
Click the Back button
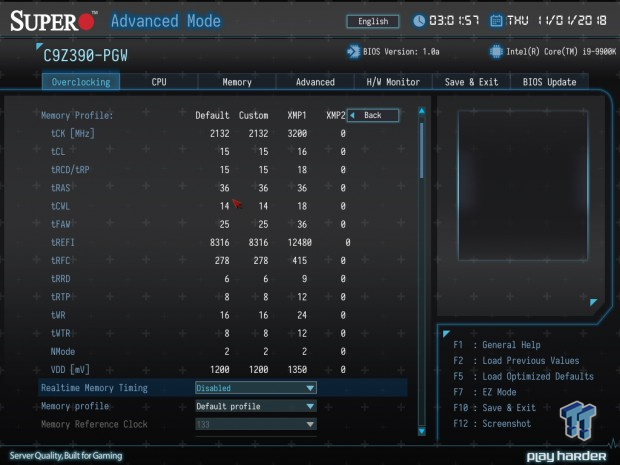click(373, 115)
